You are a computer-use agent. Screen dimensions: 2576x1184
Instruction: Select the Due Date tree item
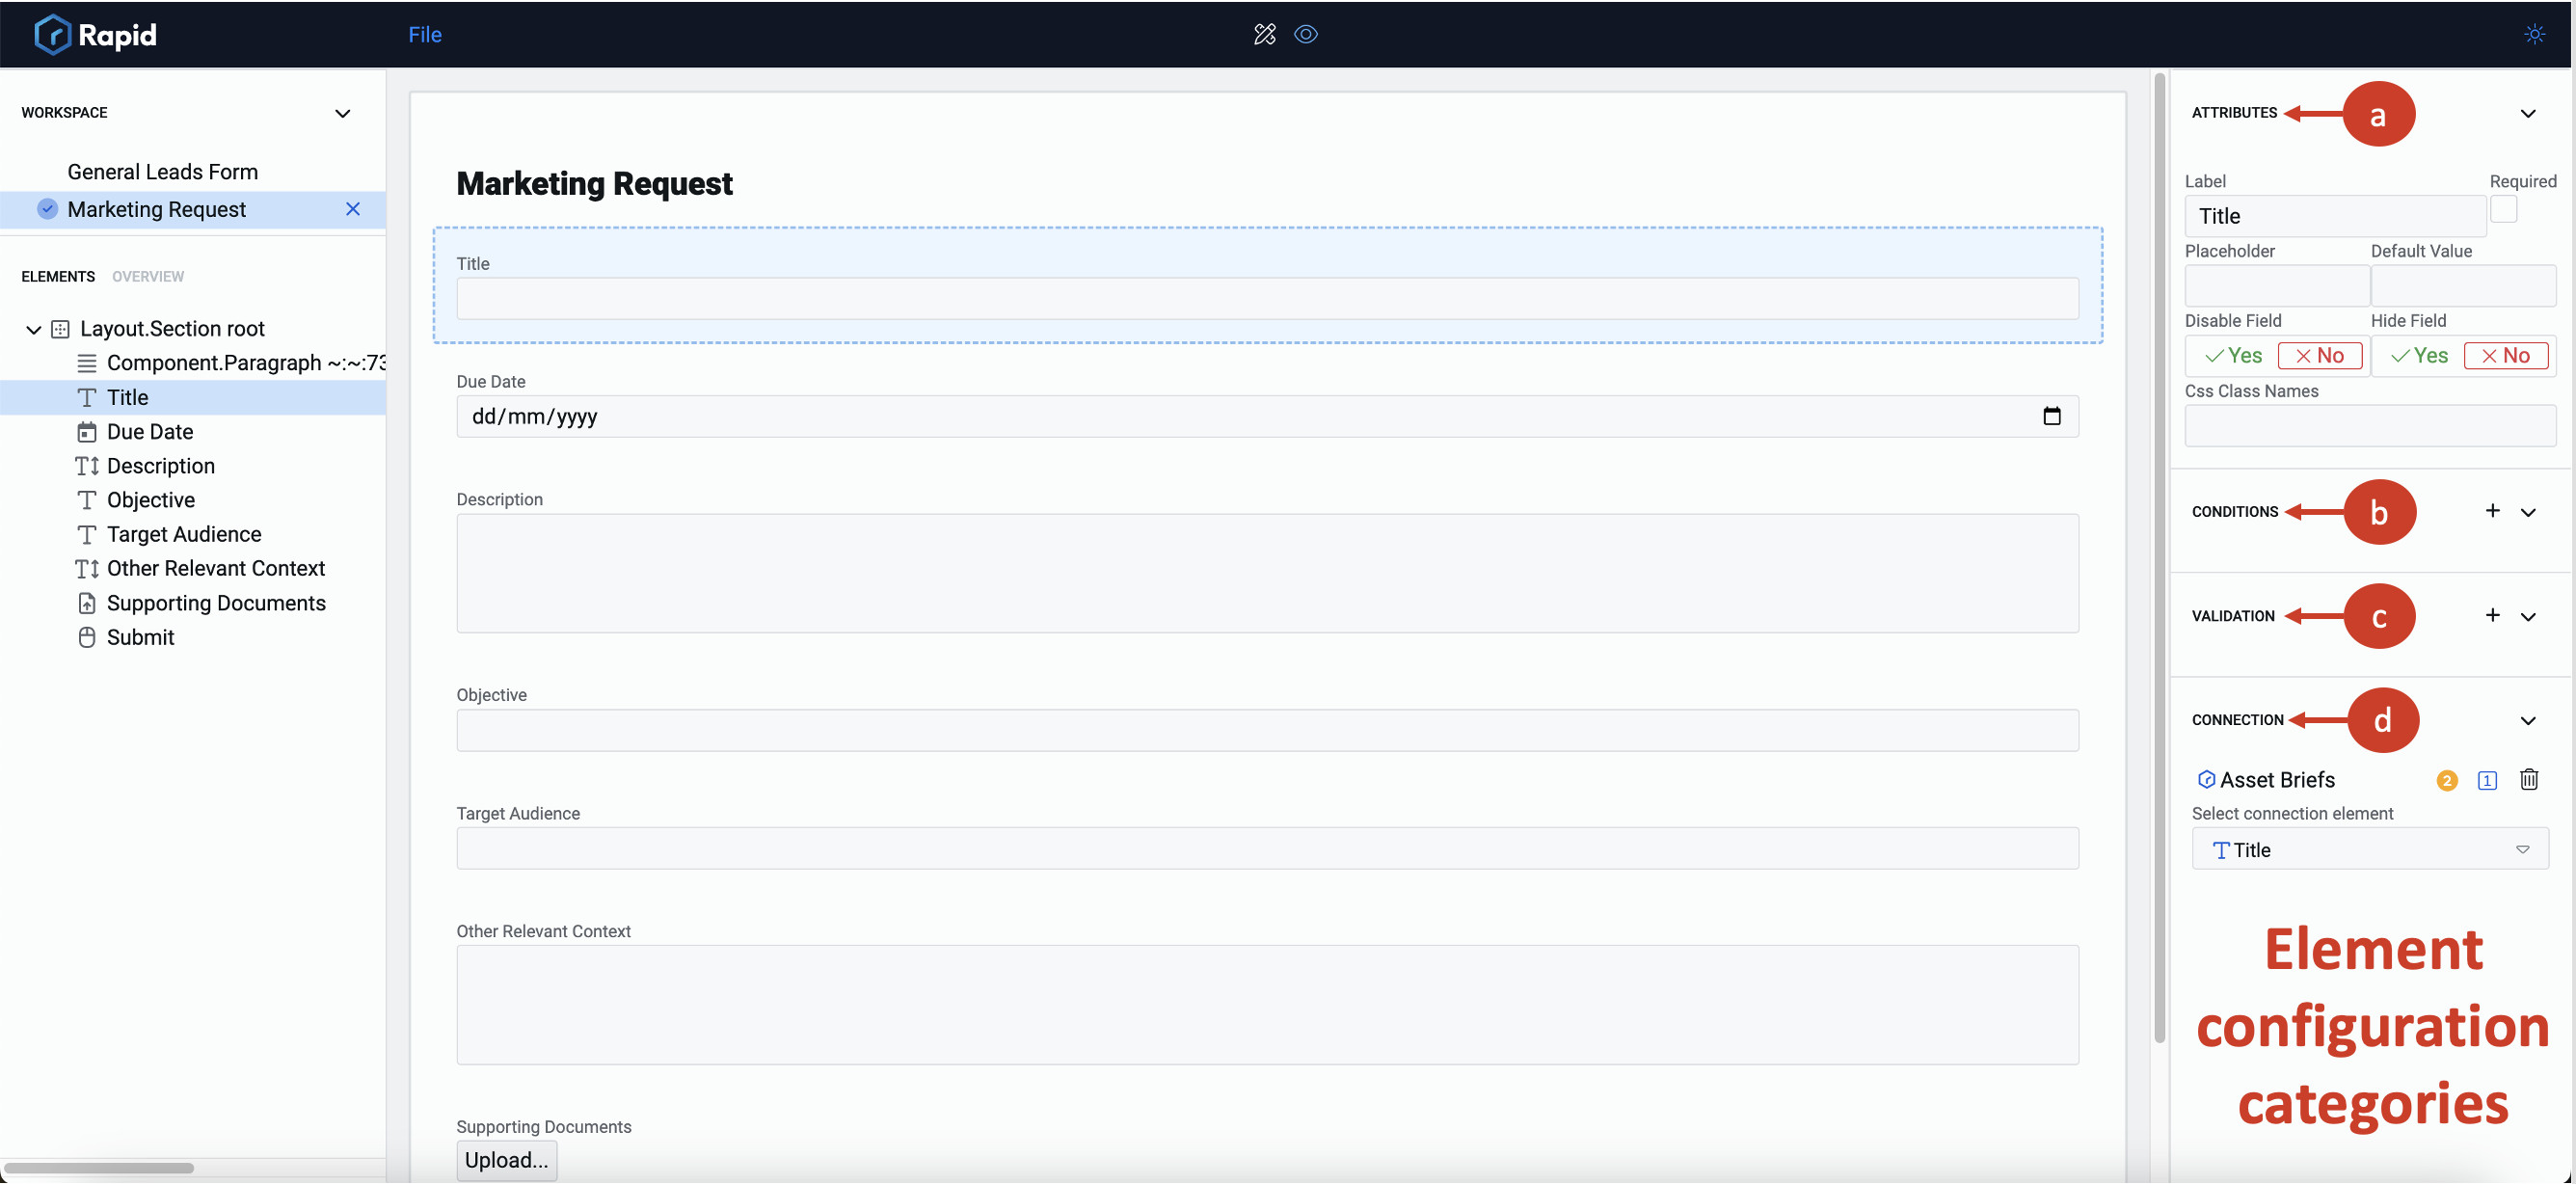[149, 430]
